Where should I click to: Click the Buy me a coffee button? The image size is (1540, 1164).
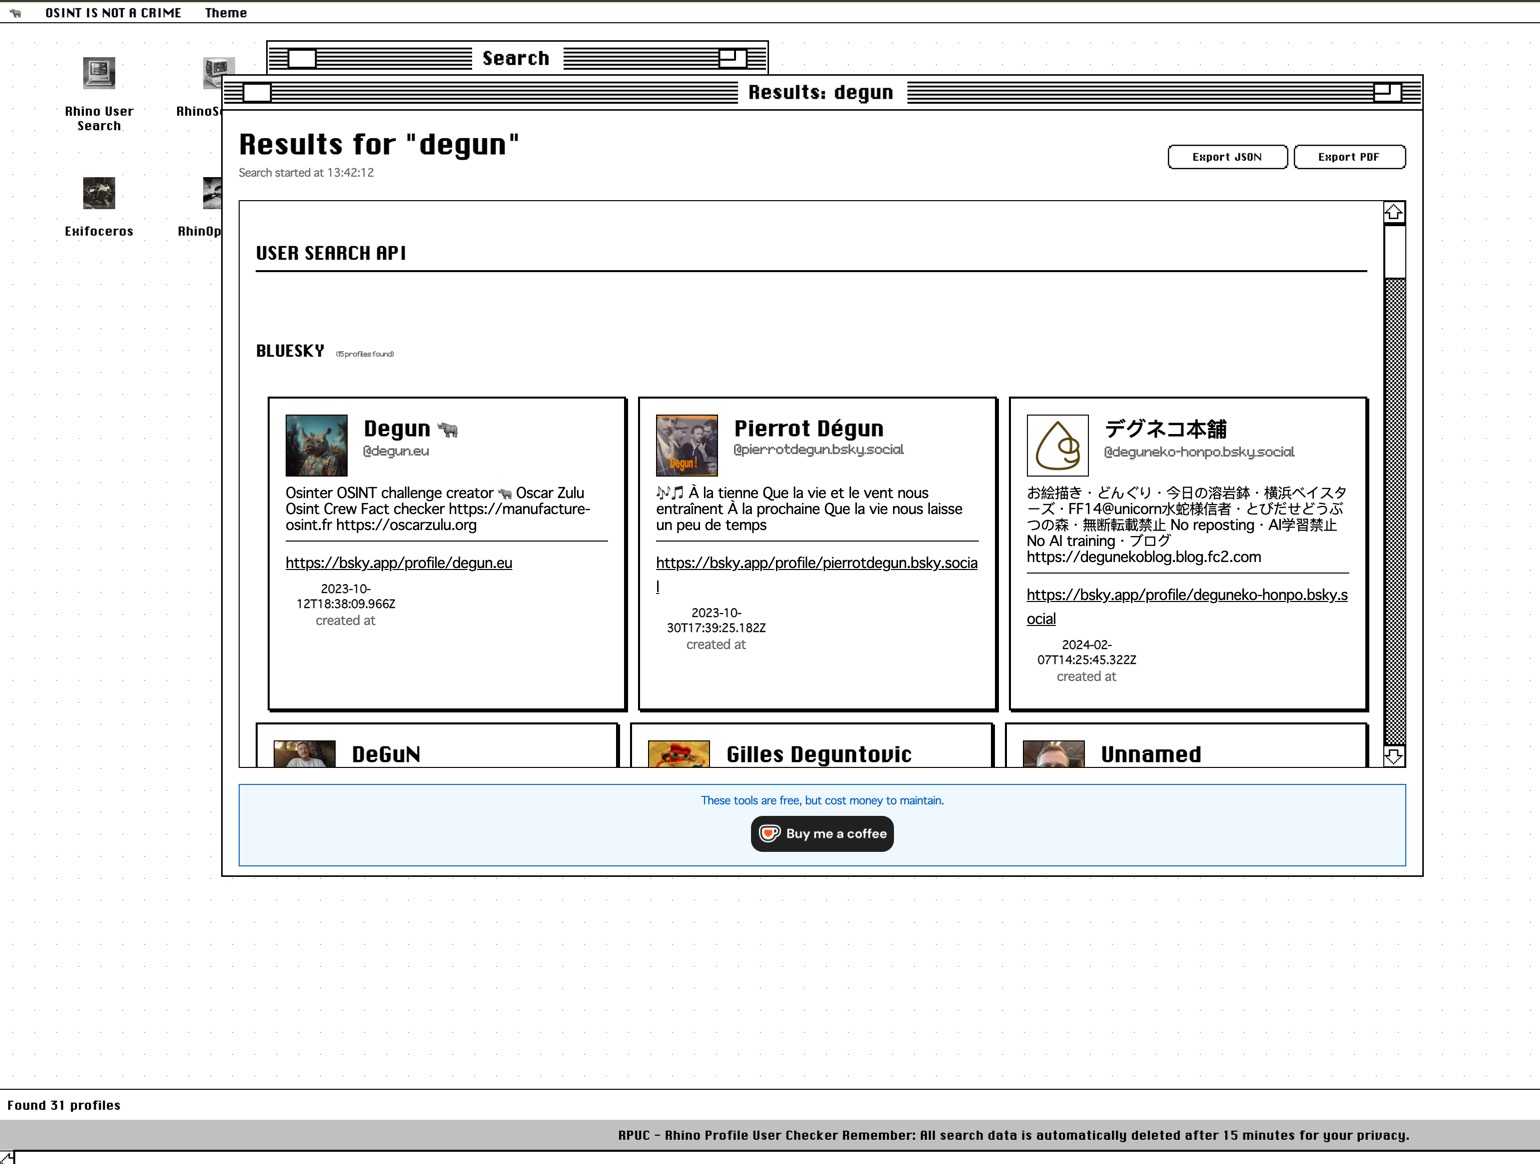point(822,834)
